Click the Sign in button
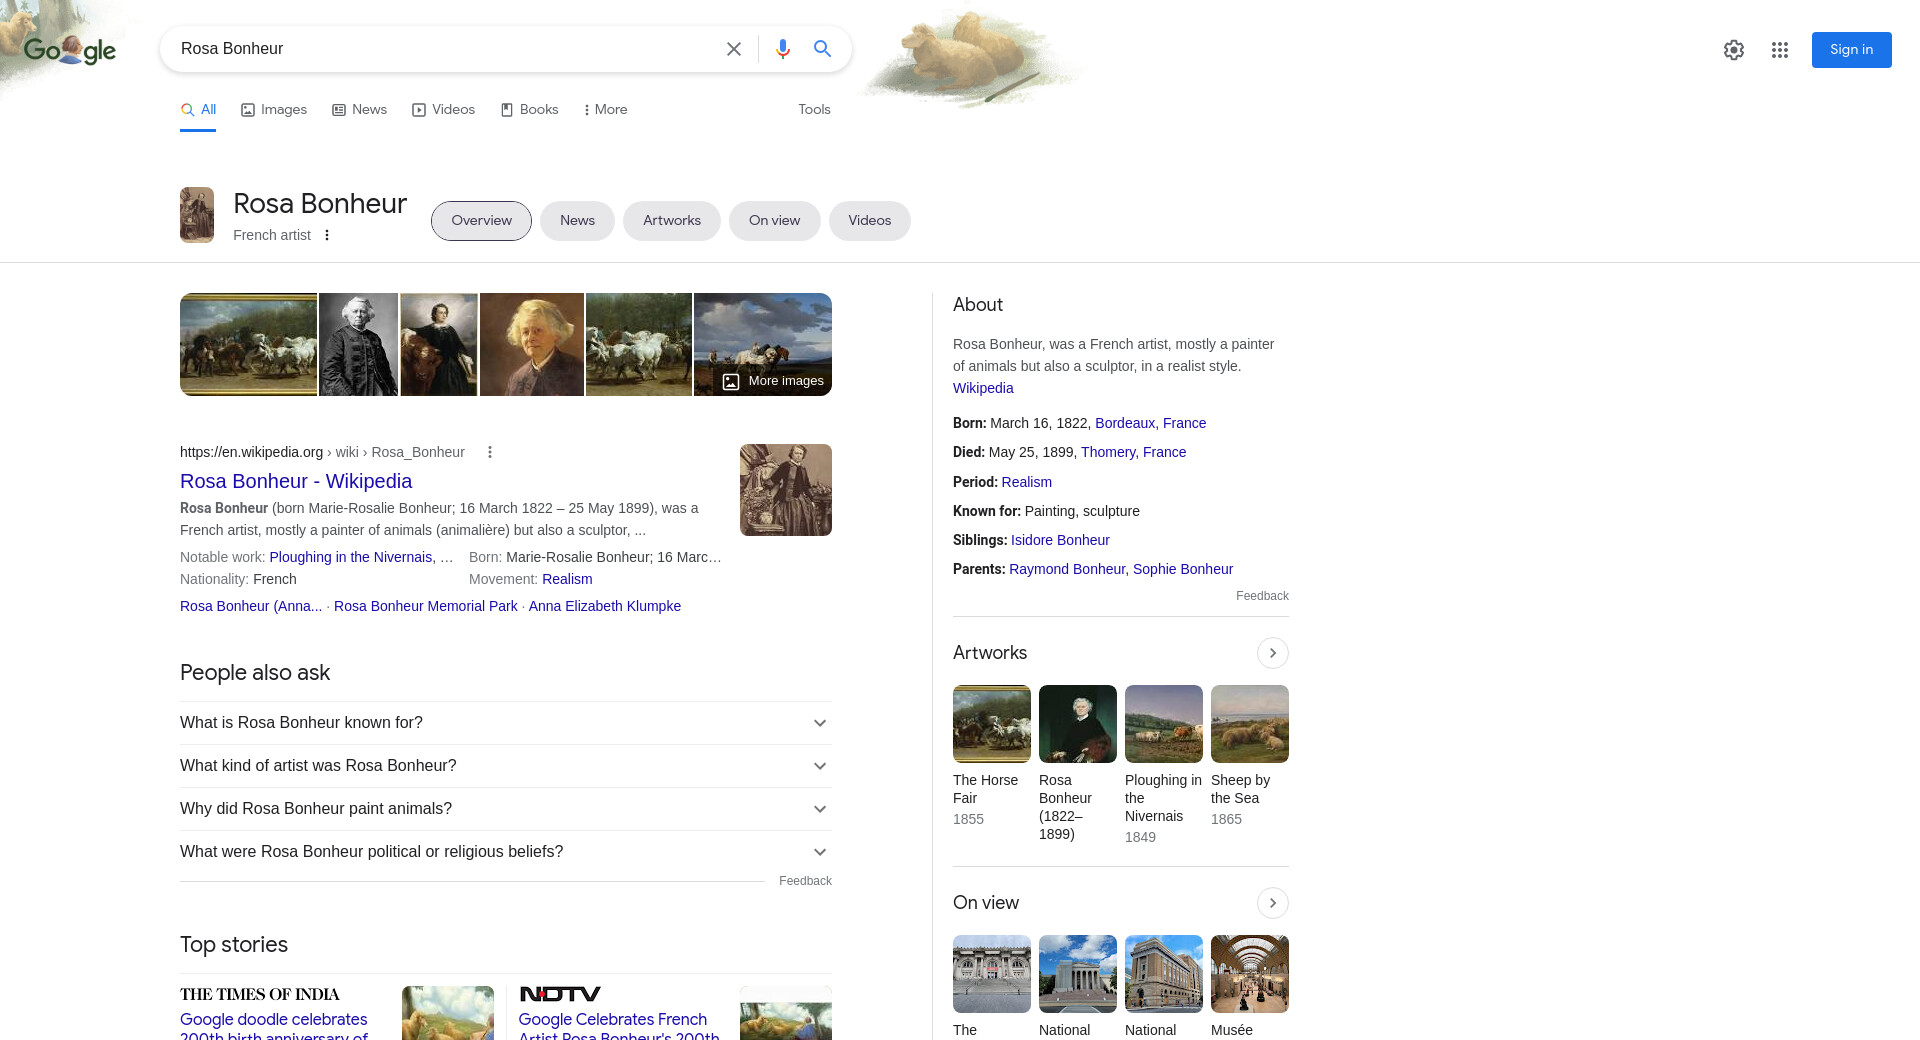Image resolution: width=1920 pixels, height=1040 pixels. coord(1850,50)
